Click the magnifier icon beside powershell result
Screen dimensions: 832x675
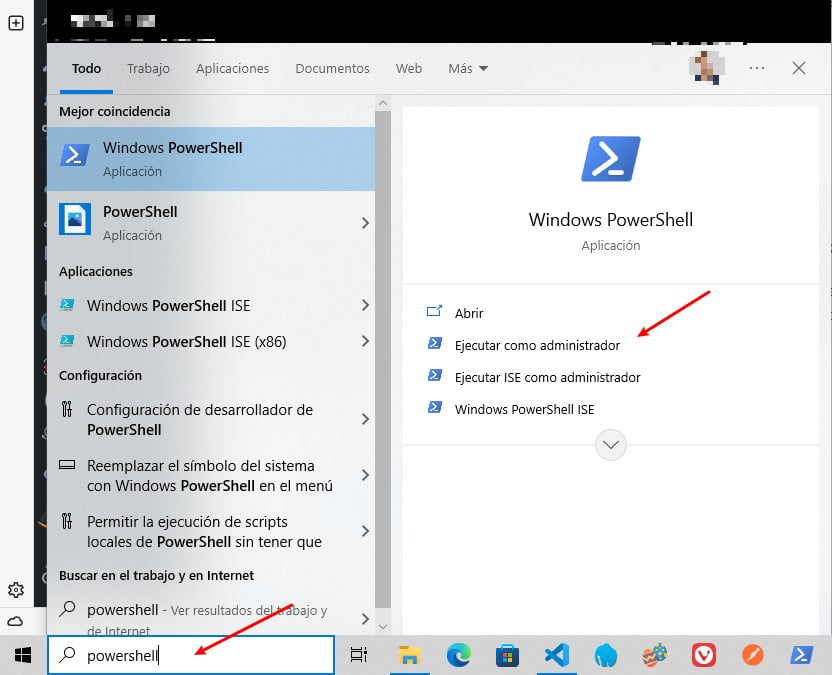pos(67,609)
